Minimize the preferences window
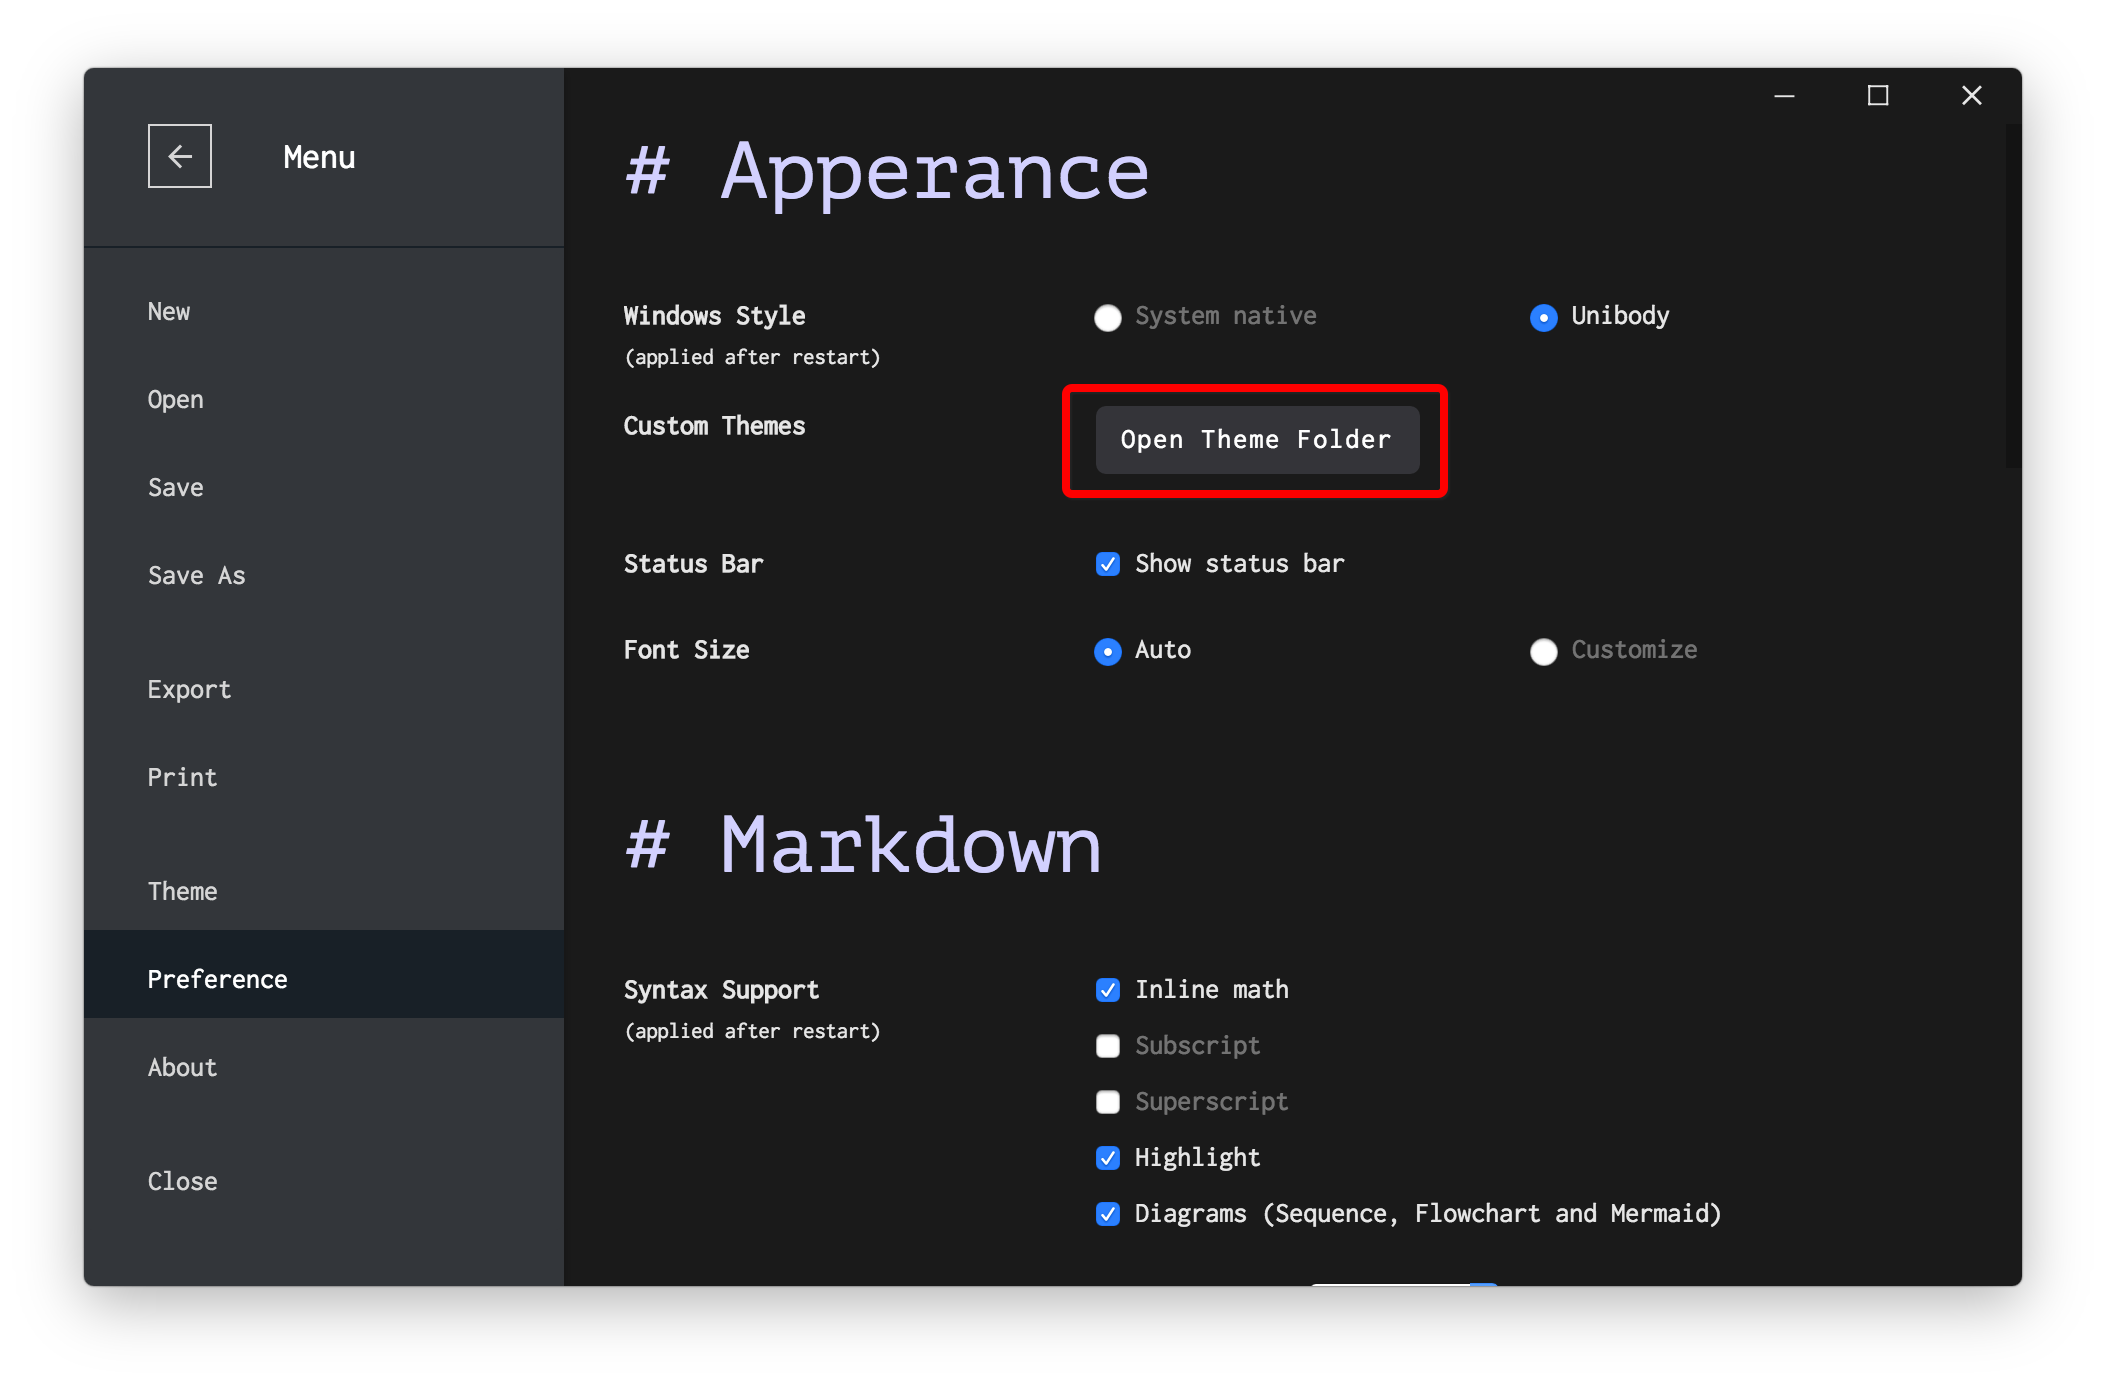Viewport: 2106px width, 1386px height. pos(1784,96)
